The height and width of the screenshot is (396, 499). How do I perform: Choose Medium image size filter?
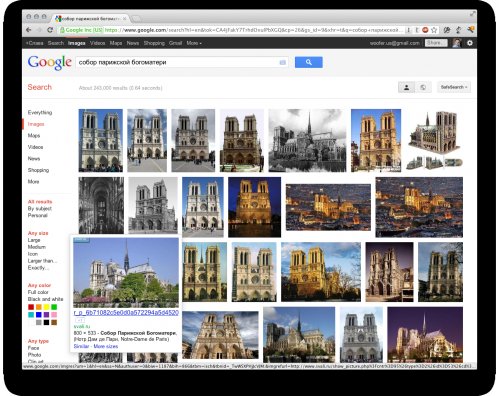coord(37,247)
